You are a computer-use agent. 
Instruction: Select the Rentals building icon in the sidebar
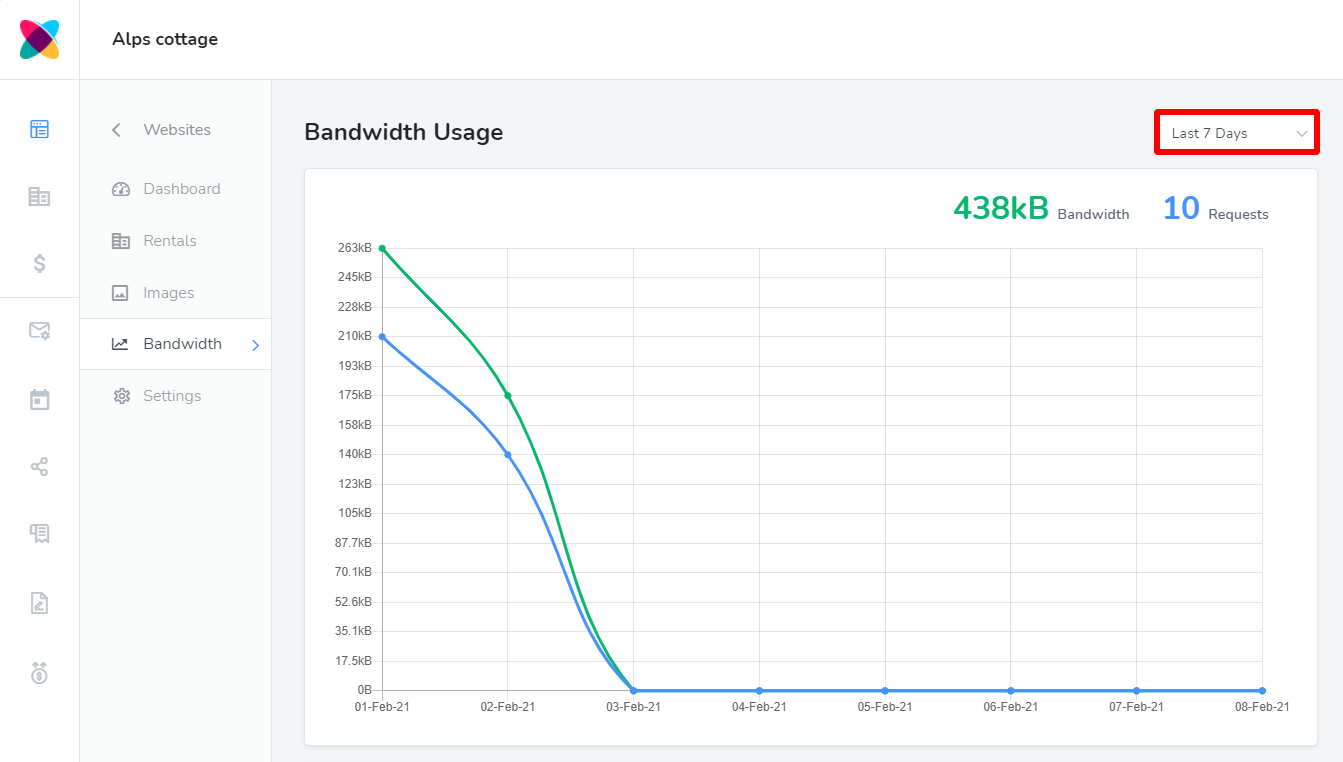tap(39, 196)
